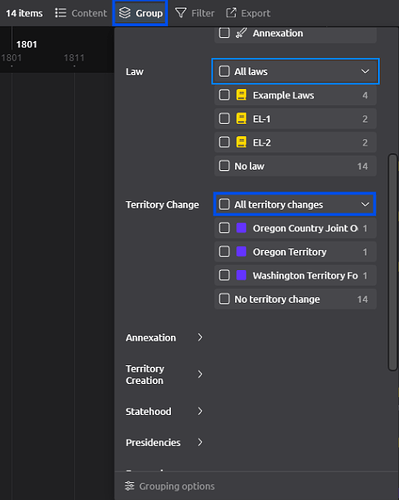Click the Oregon Territory purple swatch

241,252
